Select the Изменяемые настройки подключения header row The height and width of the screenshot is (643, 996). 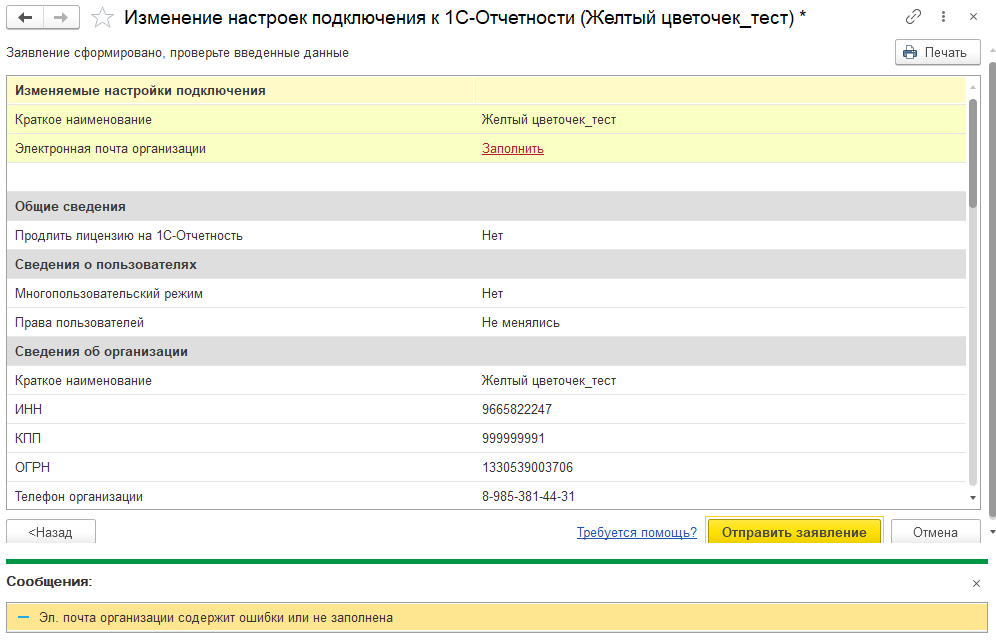(x=487, y=90)
